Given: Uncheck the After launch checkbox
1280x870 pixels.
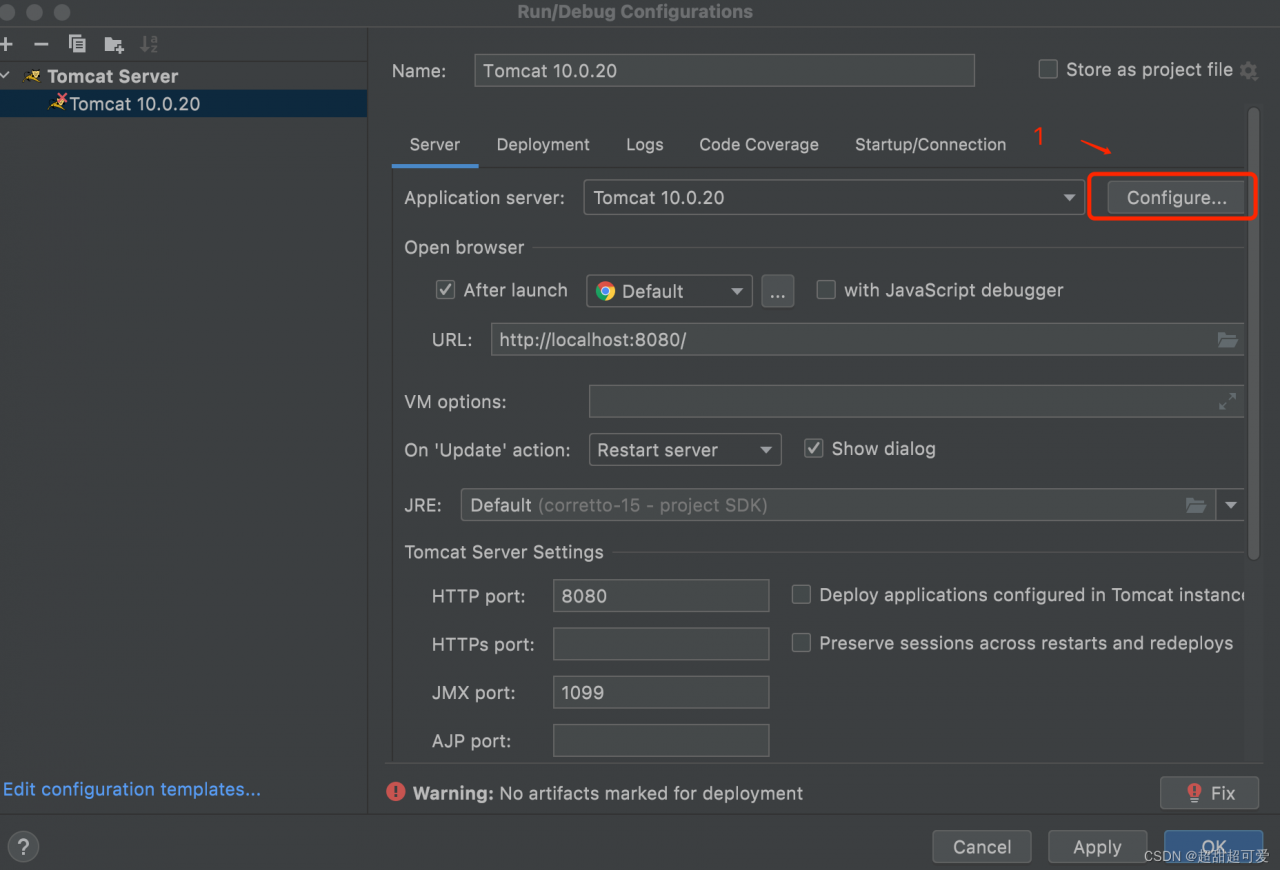Looking at the screenshot, I should pos(446,290).
